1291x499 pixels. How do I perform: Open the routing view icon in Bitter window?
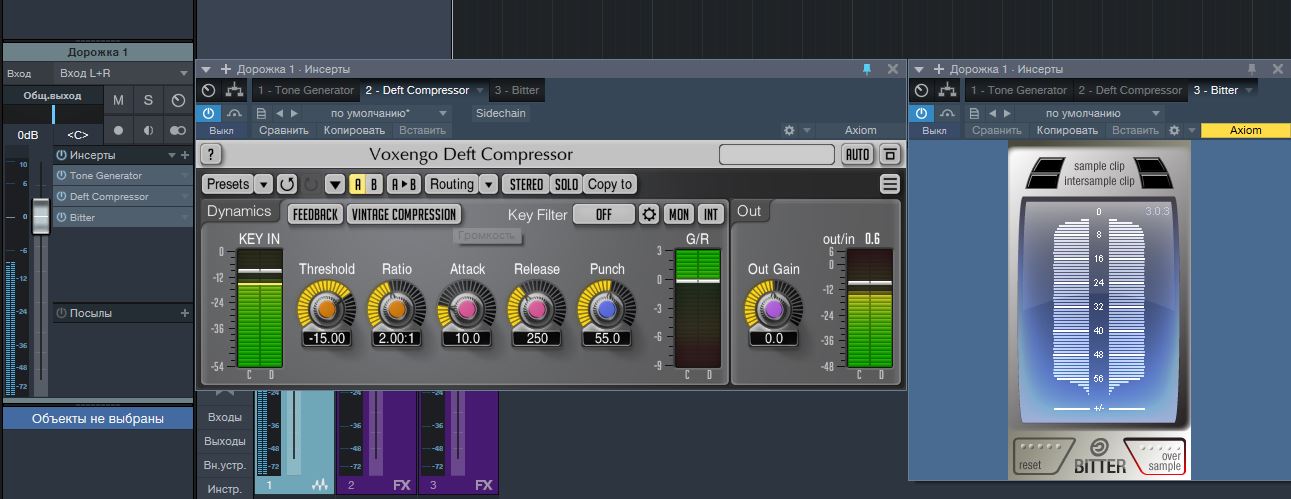pyautogui.click(x=949, y=90)
